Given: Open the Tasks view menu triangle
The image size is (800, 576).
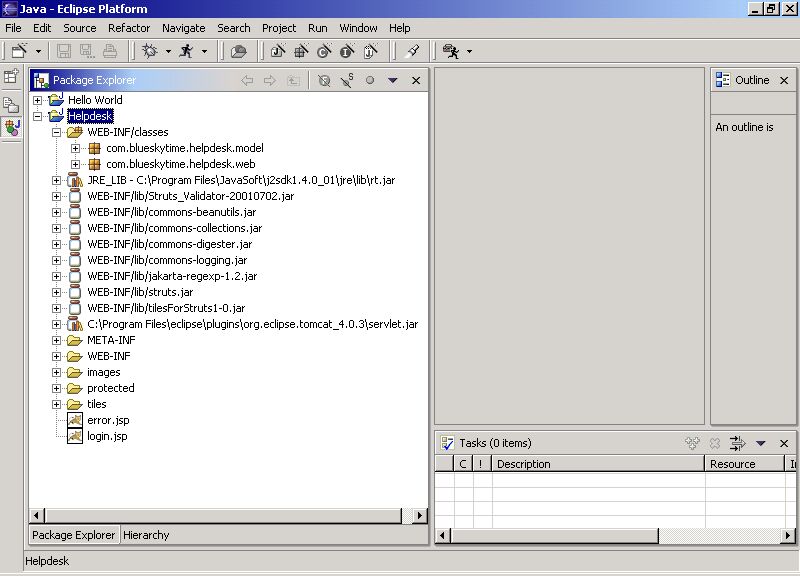Looking at the screenshot, I should [x=761, y=443].
